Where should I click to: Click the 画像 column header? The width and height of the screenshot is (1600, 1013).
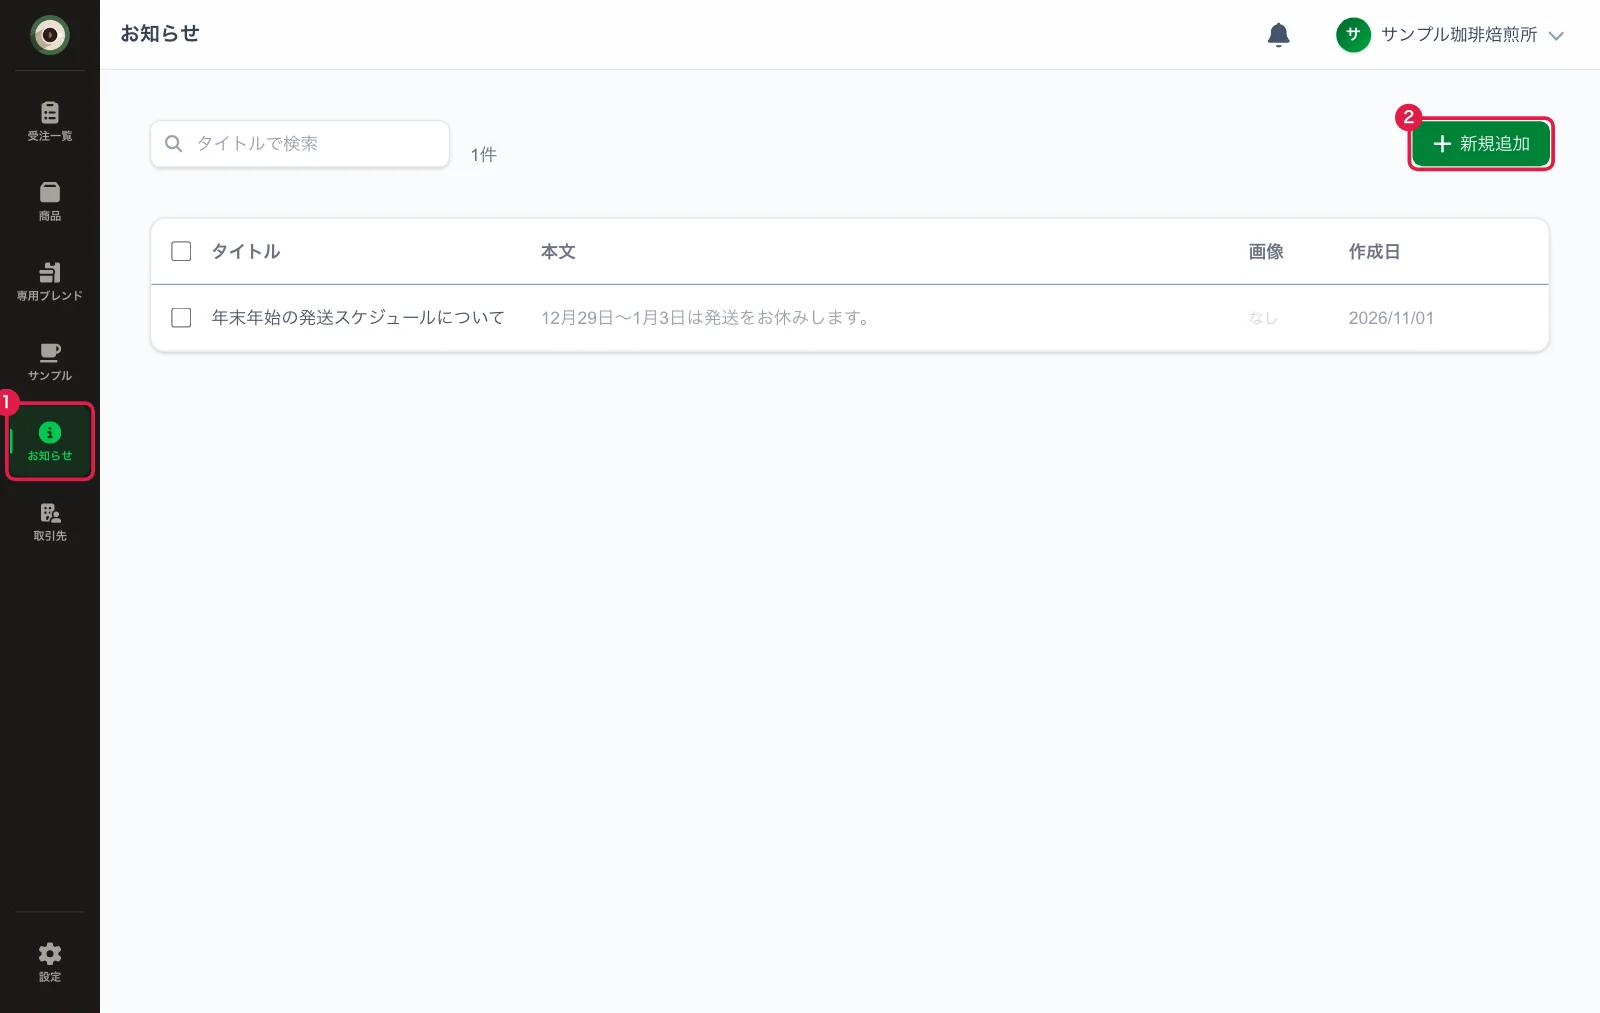(1266, 251)
